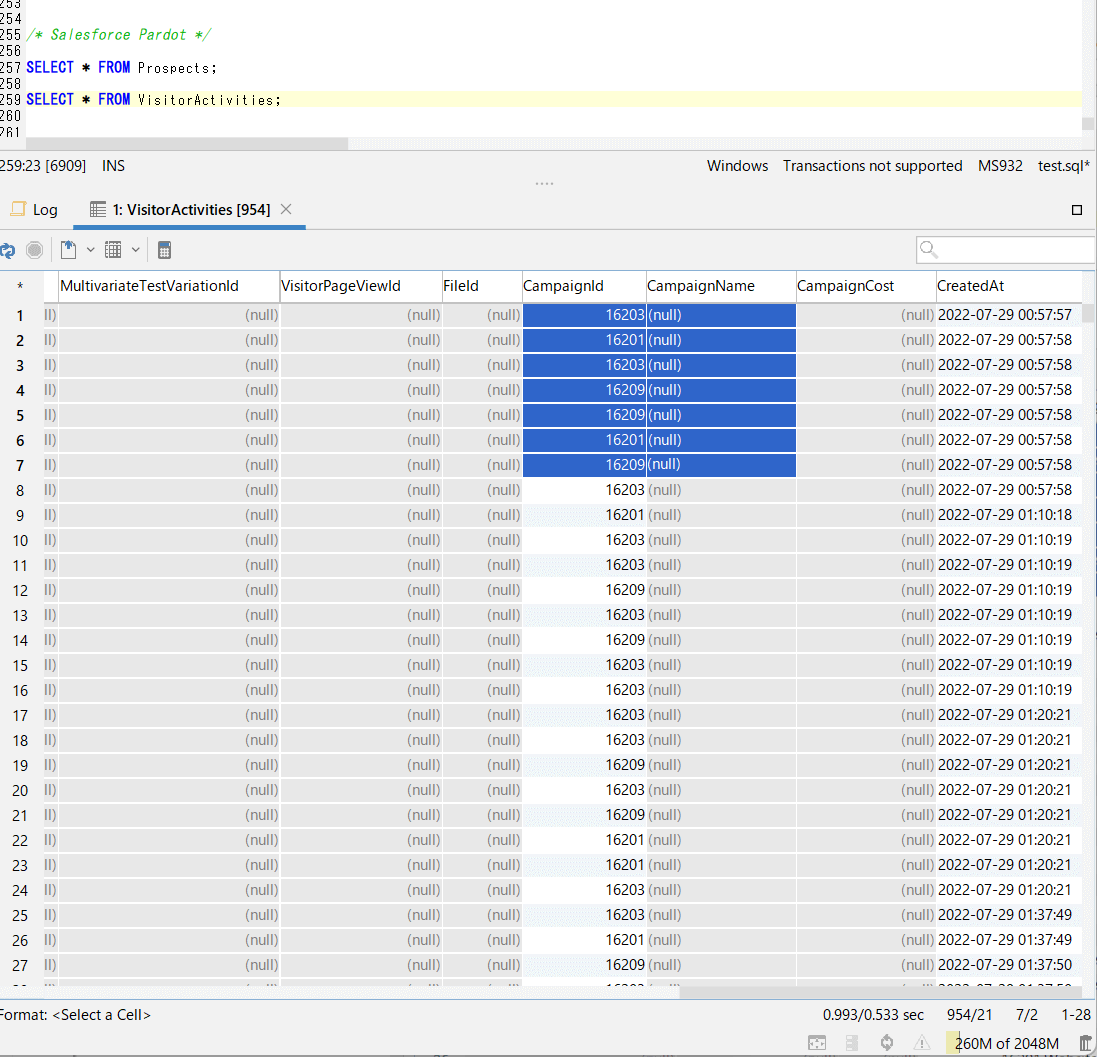Maximize the results panel using square icon

tap(1077, 210)
